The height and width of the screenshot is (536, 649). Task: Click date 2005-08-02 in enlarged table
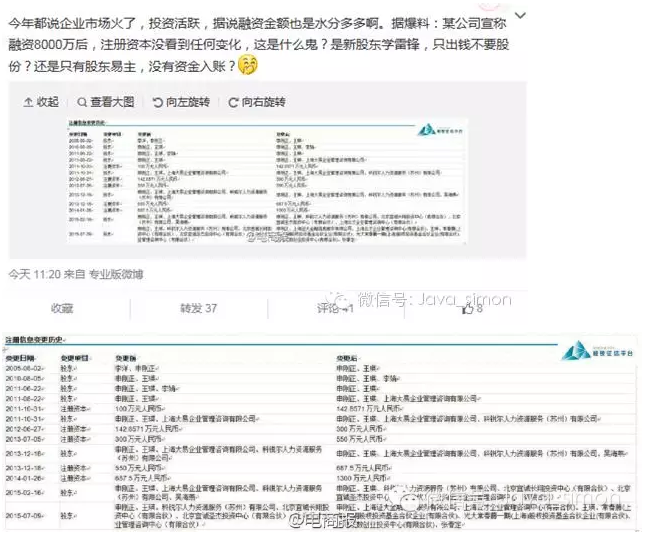pos(24,368)
